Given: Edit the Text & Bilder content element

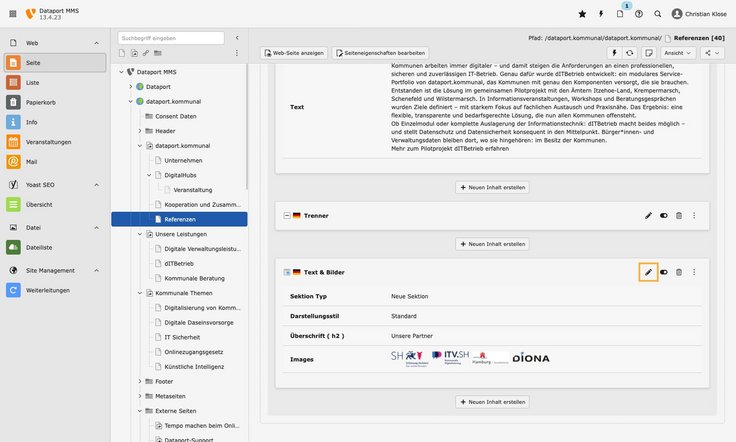Looking at the screenshot, I should [x=648, y=272].
